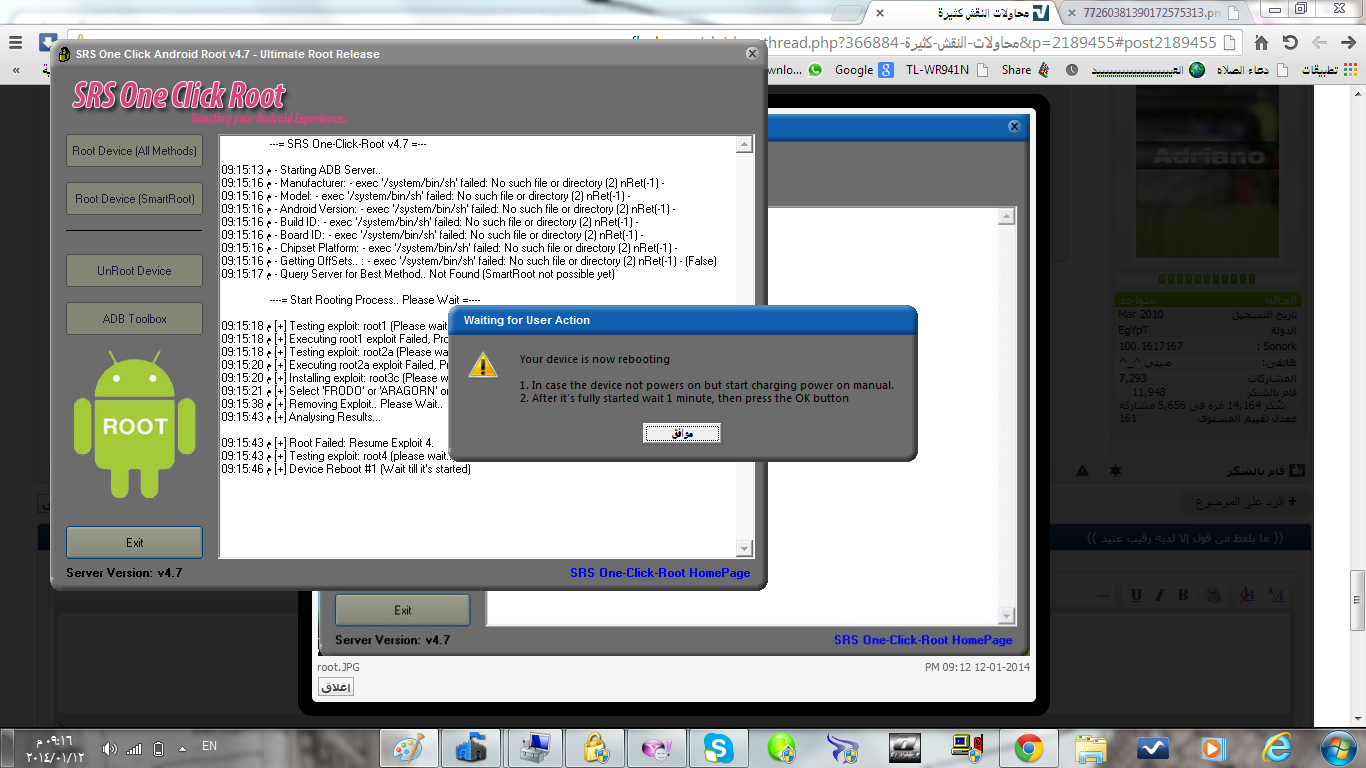Close the image popup with إغلاق button
The image size is (1366, 768).
(x=336, y=687)
